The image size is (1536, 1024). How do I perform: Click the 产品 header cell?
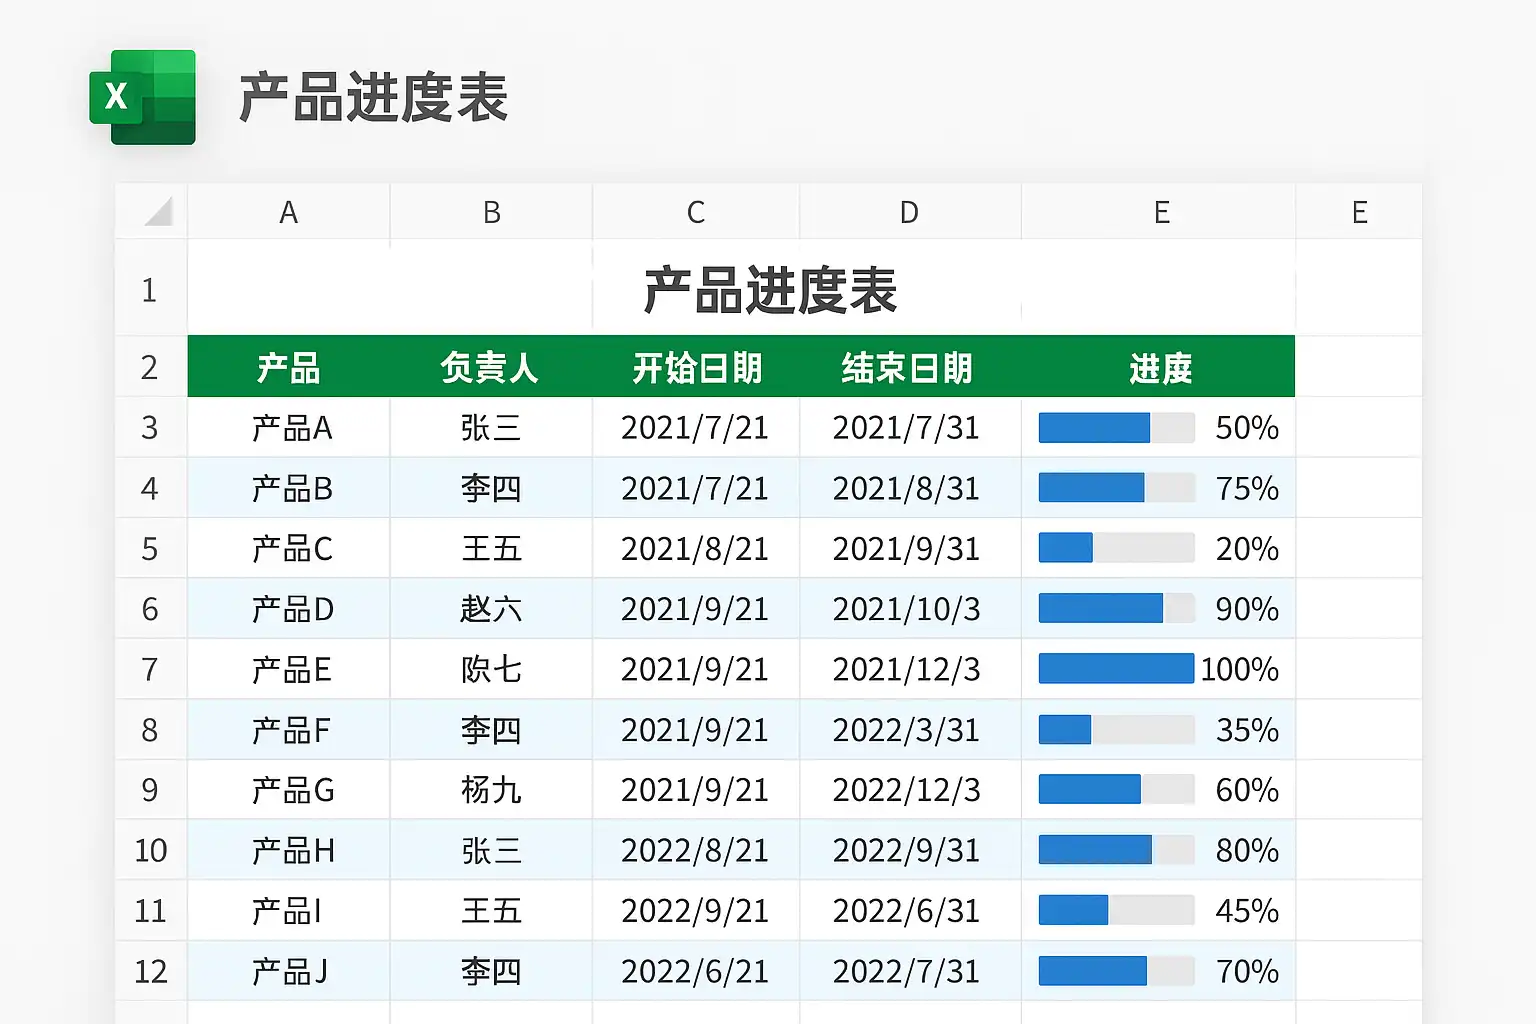[288, 367]
